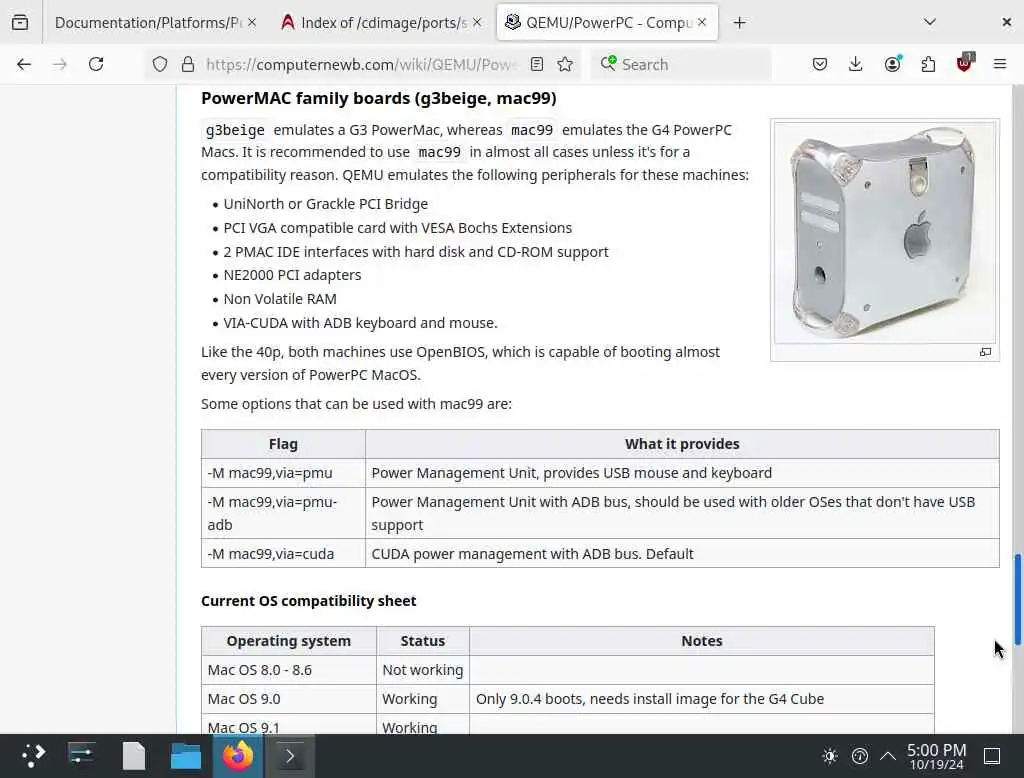Select the g3beige code text
The width and height of the screenshot is (1024, 778).
pyautogui.click(x=235, y=130)
